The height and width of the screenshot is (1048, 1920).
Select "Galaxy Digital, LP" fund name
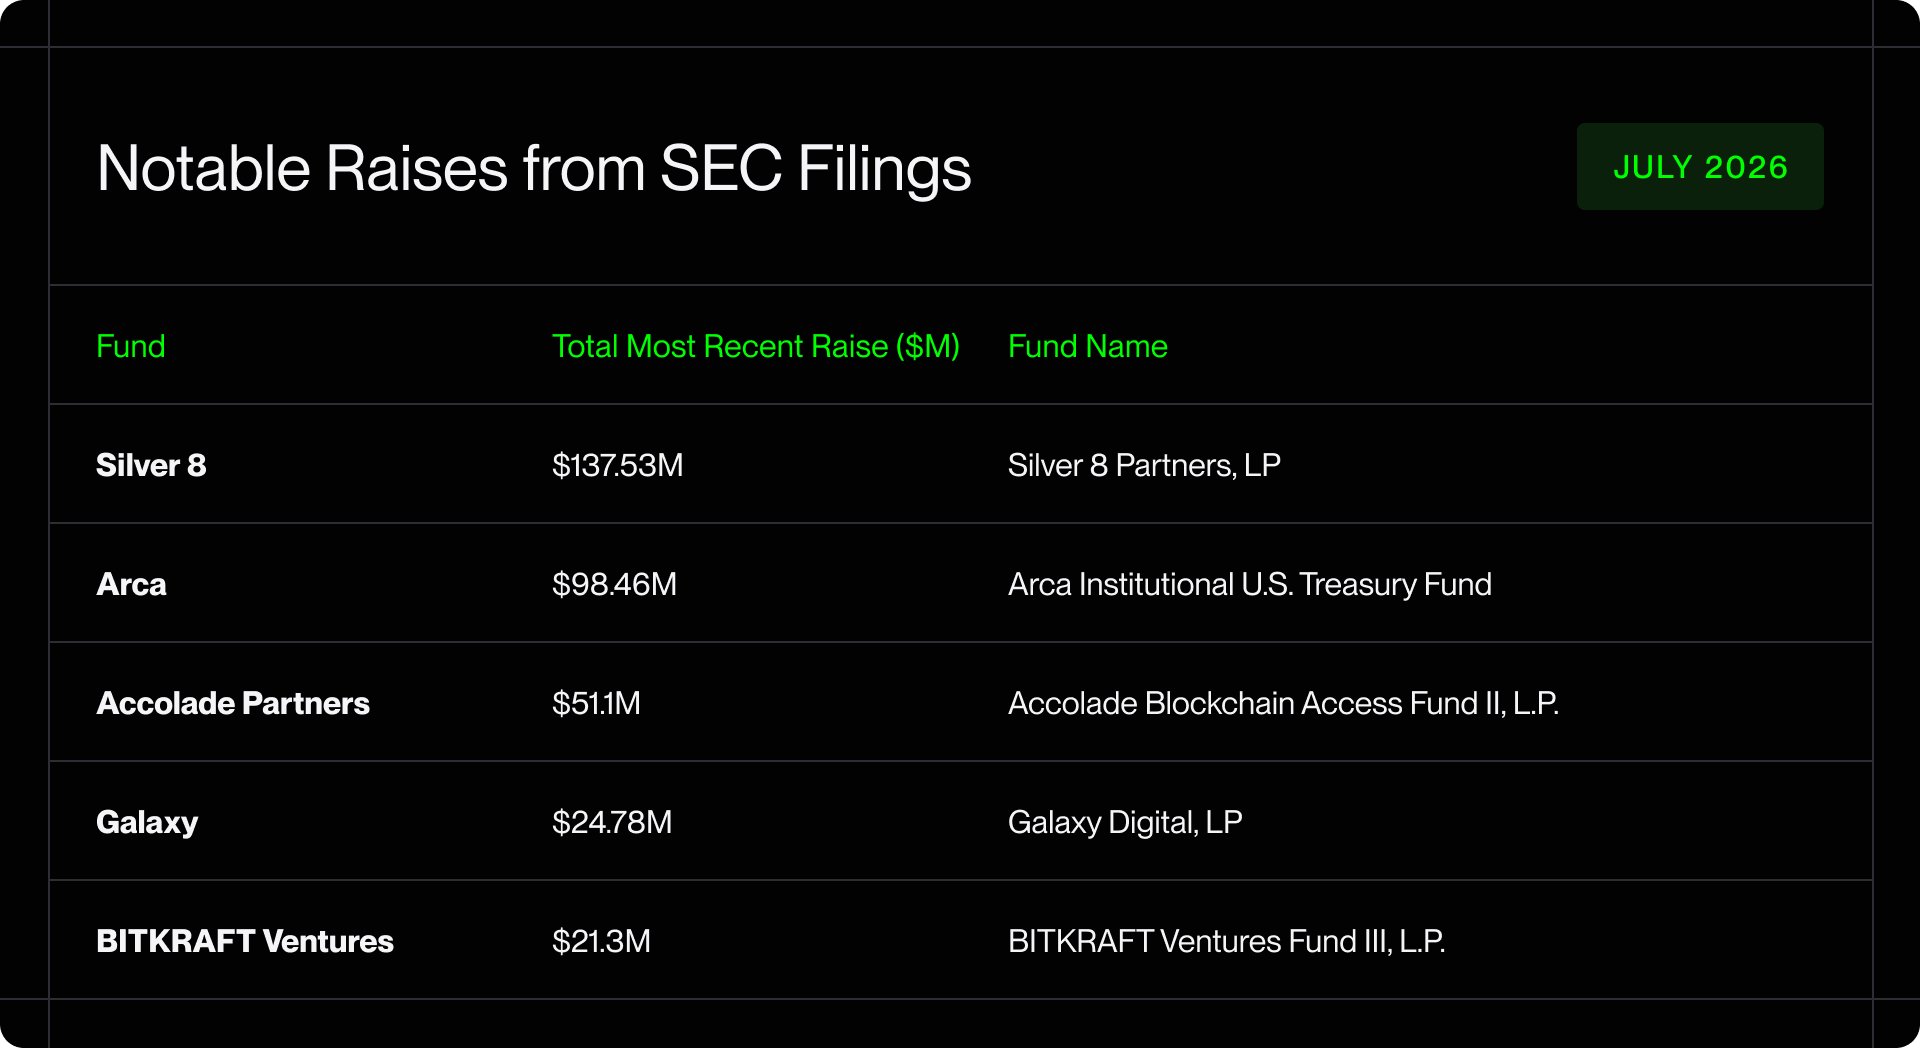(1125, 822)
